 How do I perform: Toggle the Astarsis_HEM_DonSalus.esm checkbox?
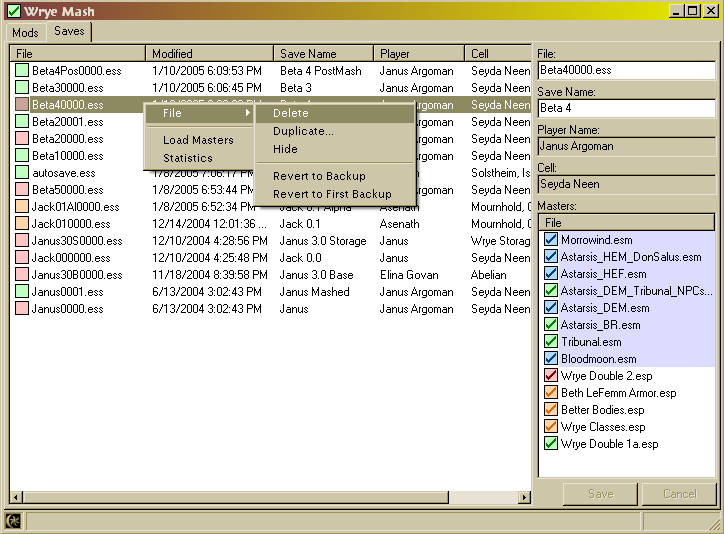(550, 257)
